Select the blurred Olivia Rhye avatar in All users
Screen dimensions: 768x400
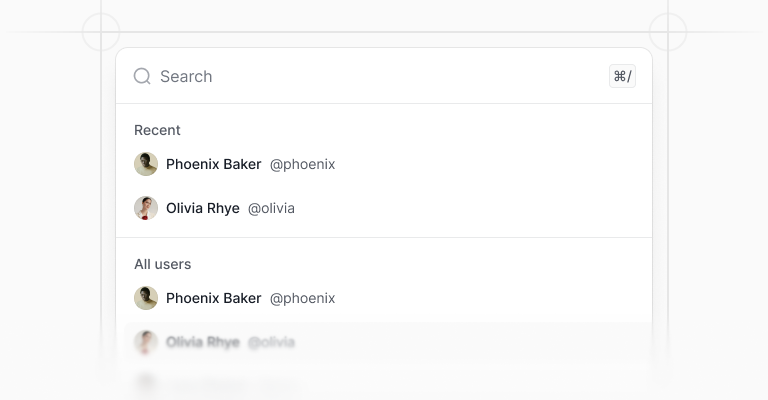(x=146, y=342)
